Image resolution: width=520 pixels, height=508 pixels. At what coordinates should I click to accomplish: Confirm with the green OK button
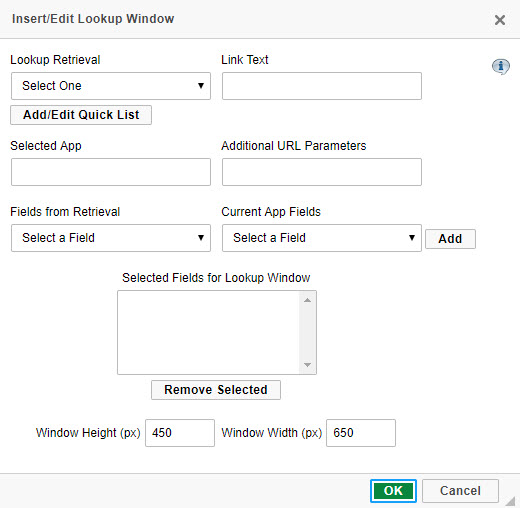393,491
